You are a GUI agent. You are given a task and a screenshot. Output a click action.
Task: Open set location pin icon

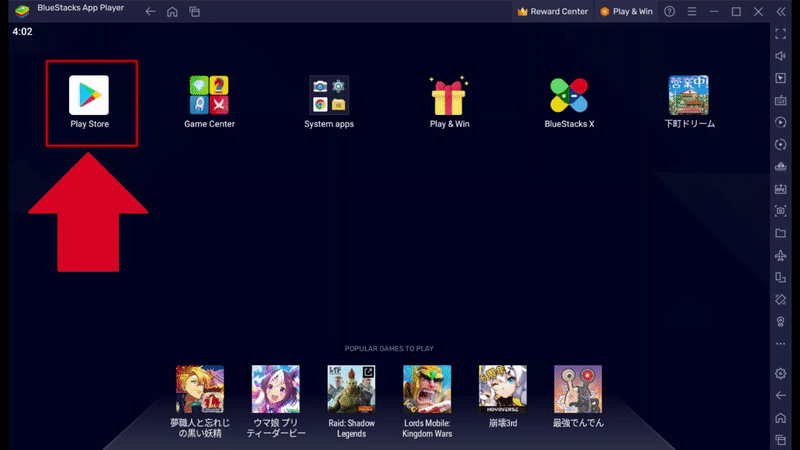pos(781,321)
